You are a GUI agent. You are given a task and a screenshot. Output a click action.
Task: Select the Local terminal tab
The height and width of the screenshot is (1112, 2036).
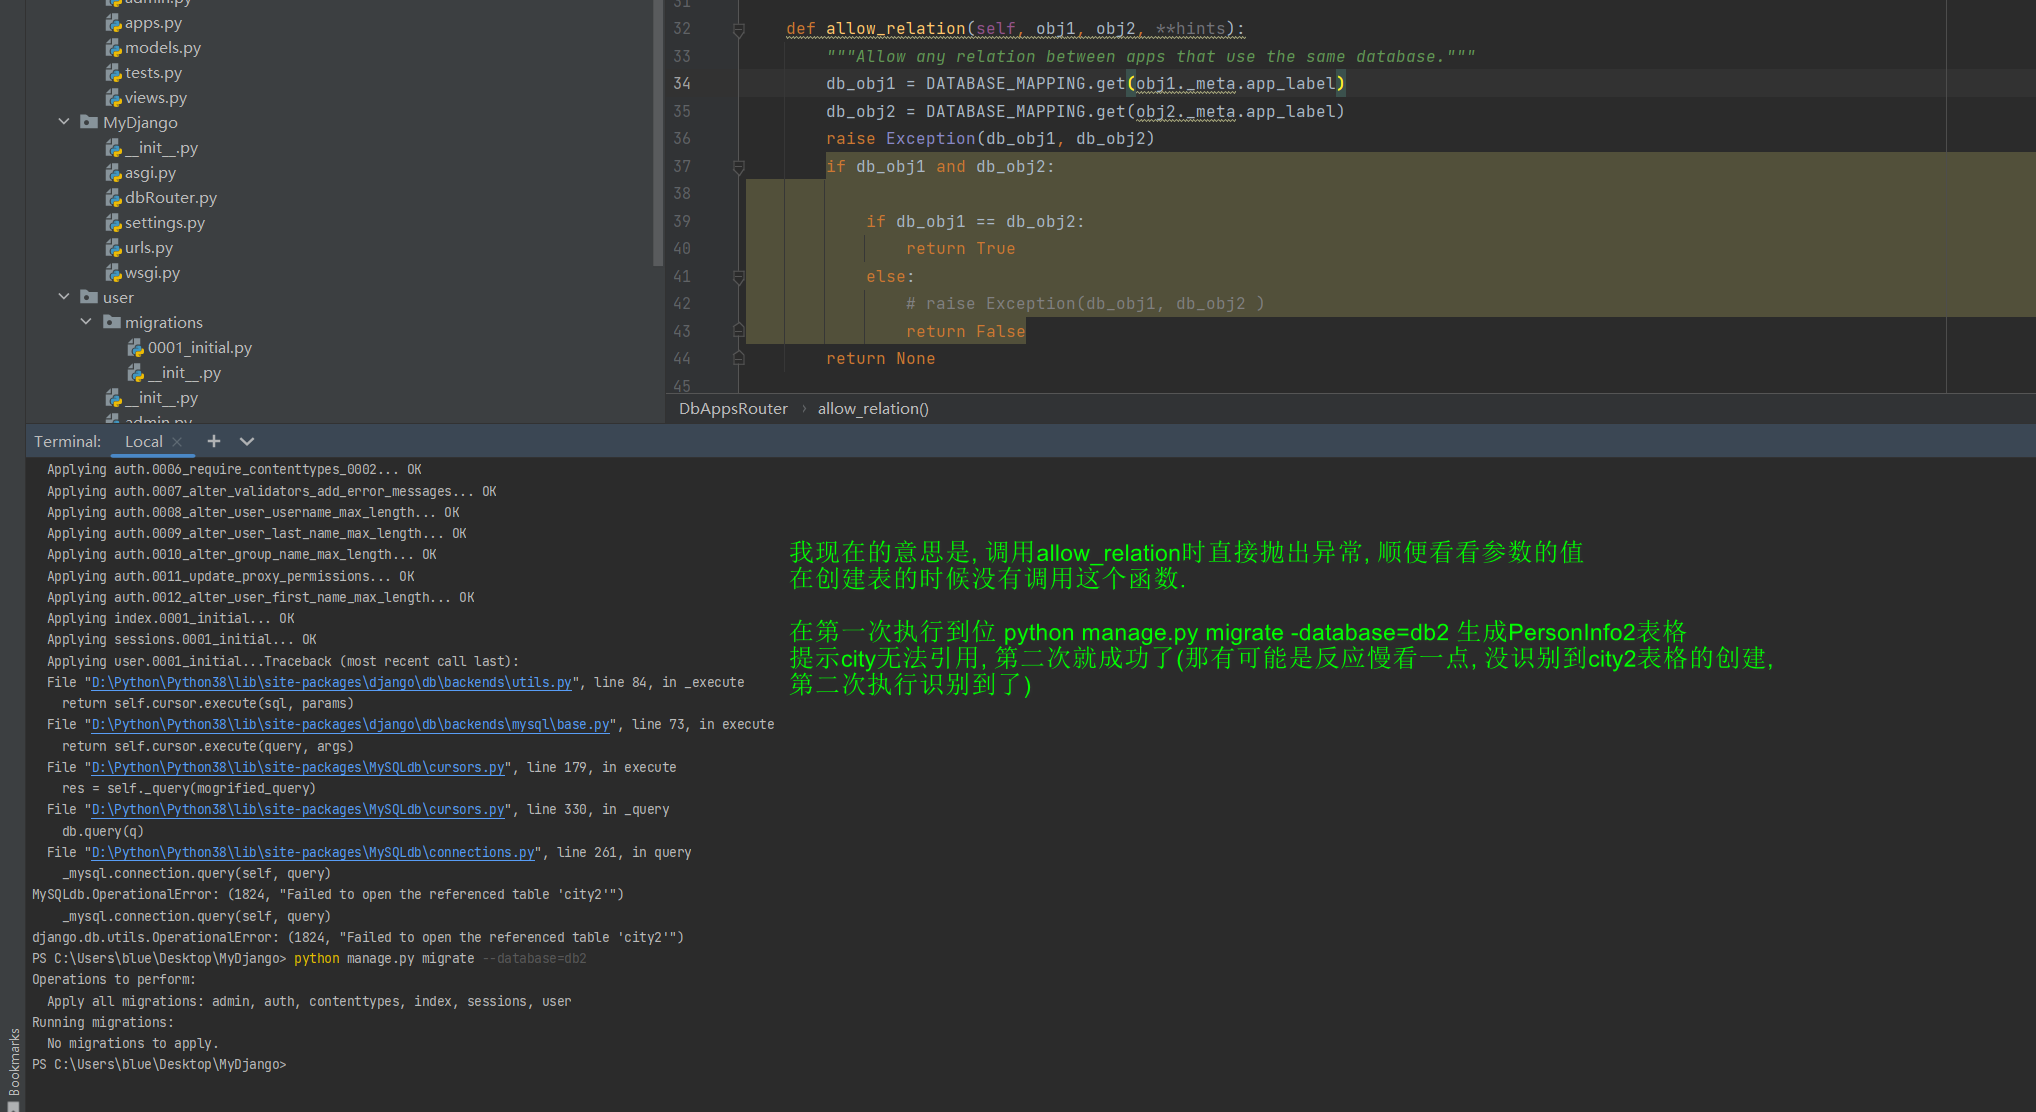click(143, 441)
